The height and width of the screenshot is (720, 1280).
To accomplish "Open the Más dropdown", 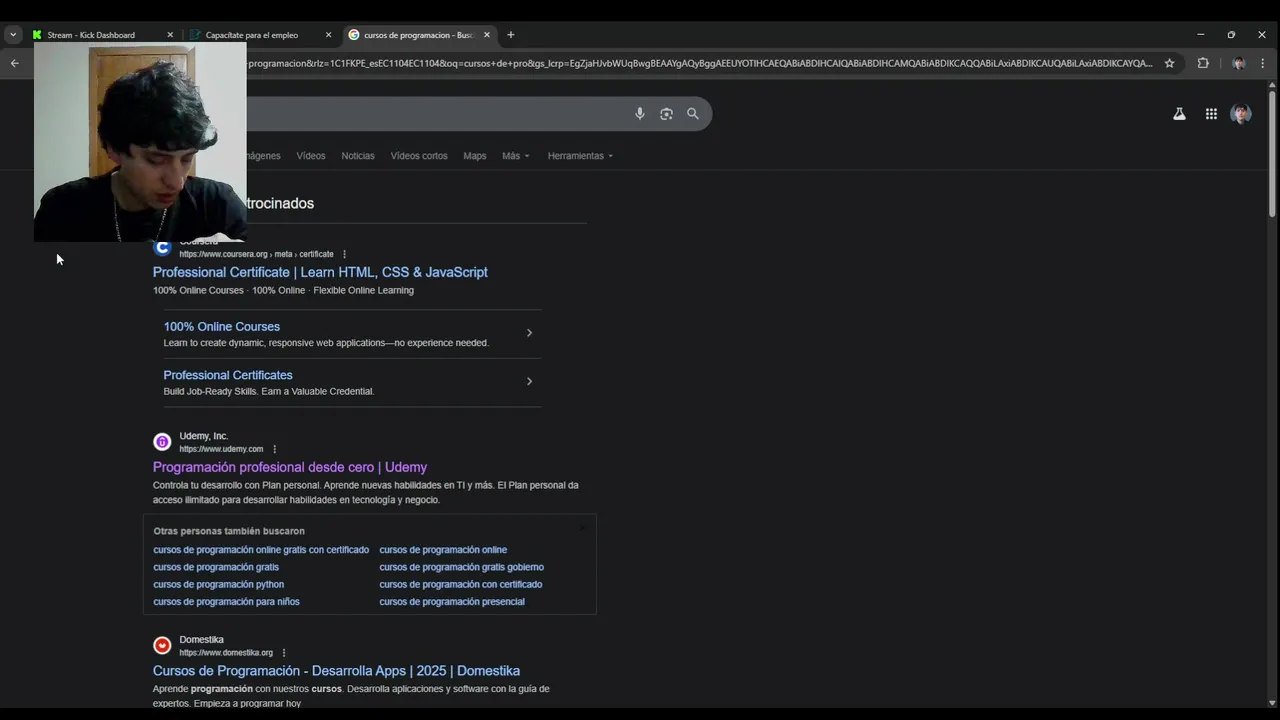I will (516, 156).
